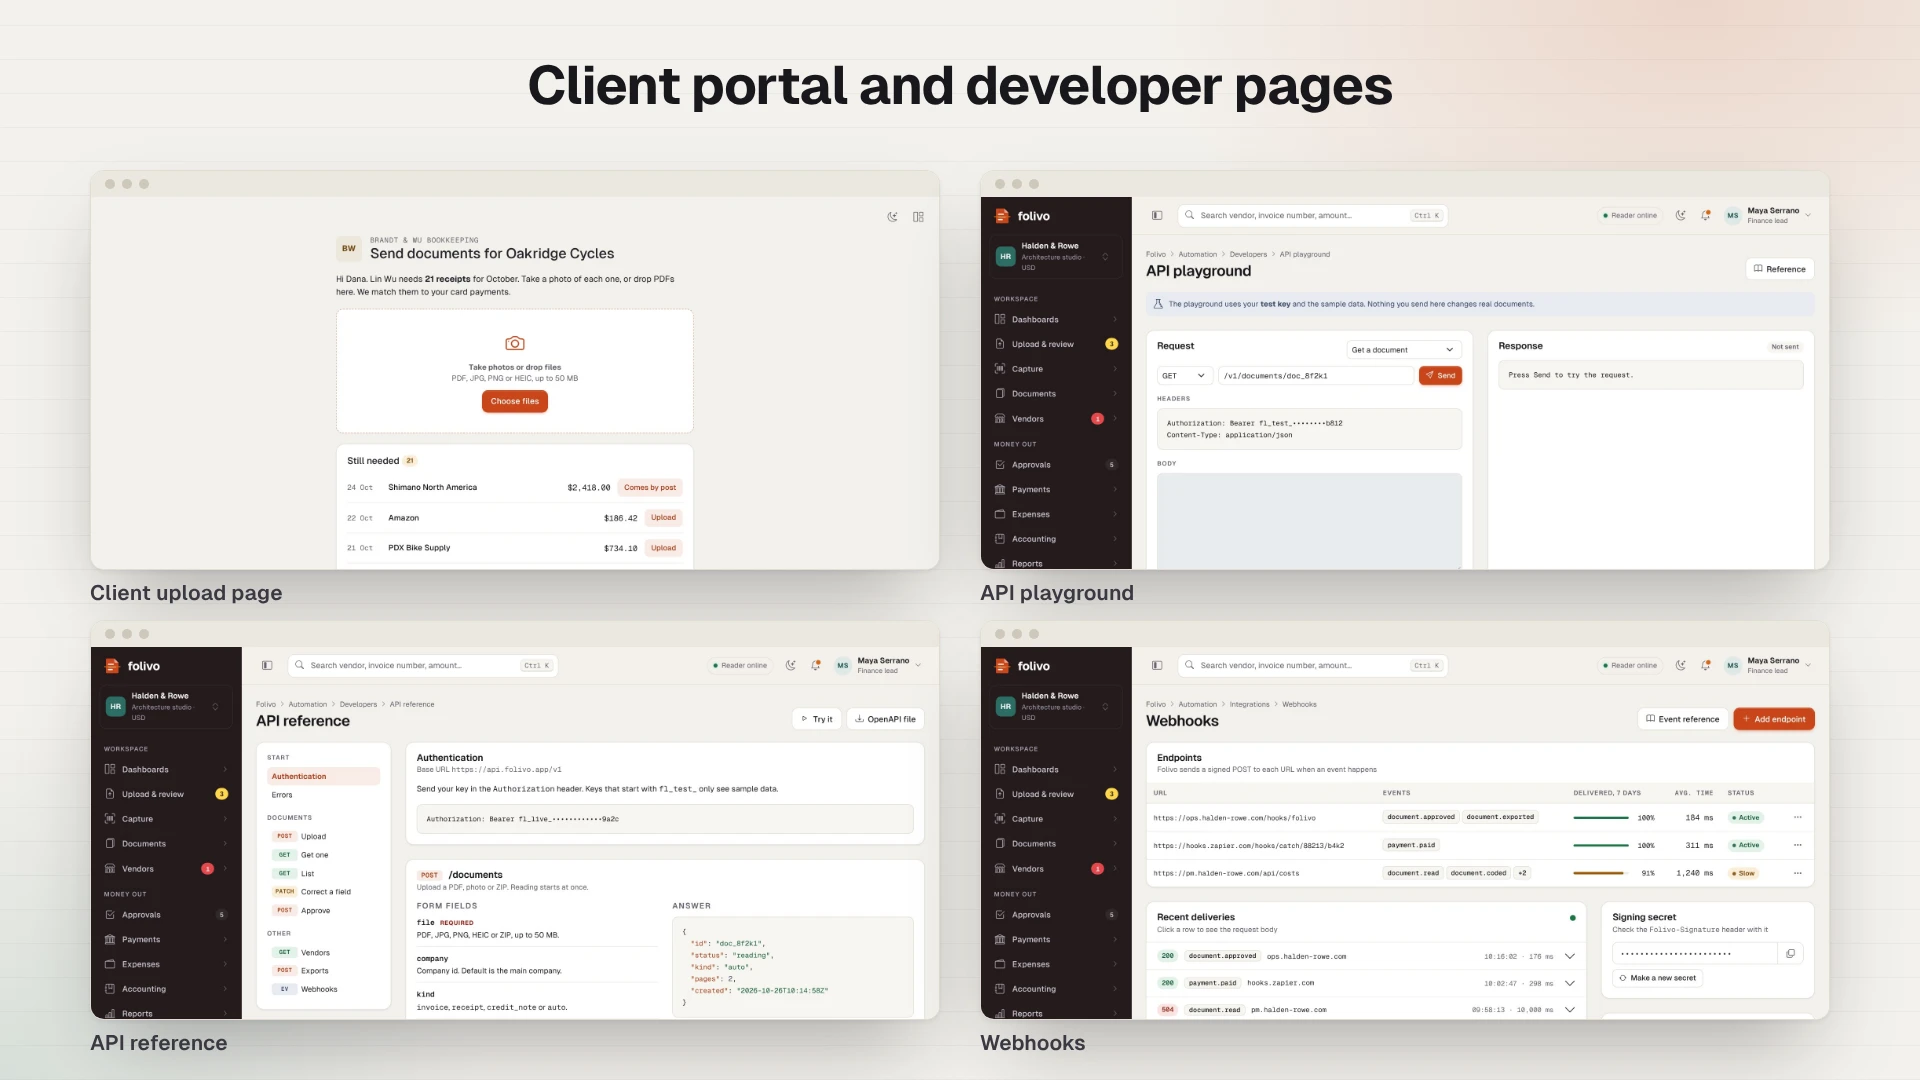Click the camera icon on the Client upload page
The image size is (1920, 1080).
coord(515,343)
